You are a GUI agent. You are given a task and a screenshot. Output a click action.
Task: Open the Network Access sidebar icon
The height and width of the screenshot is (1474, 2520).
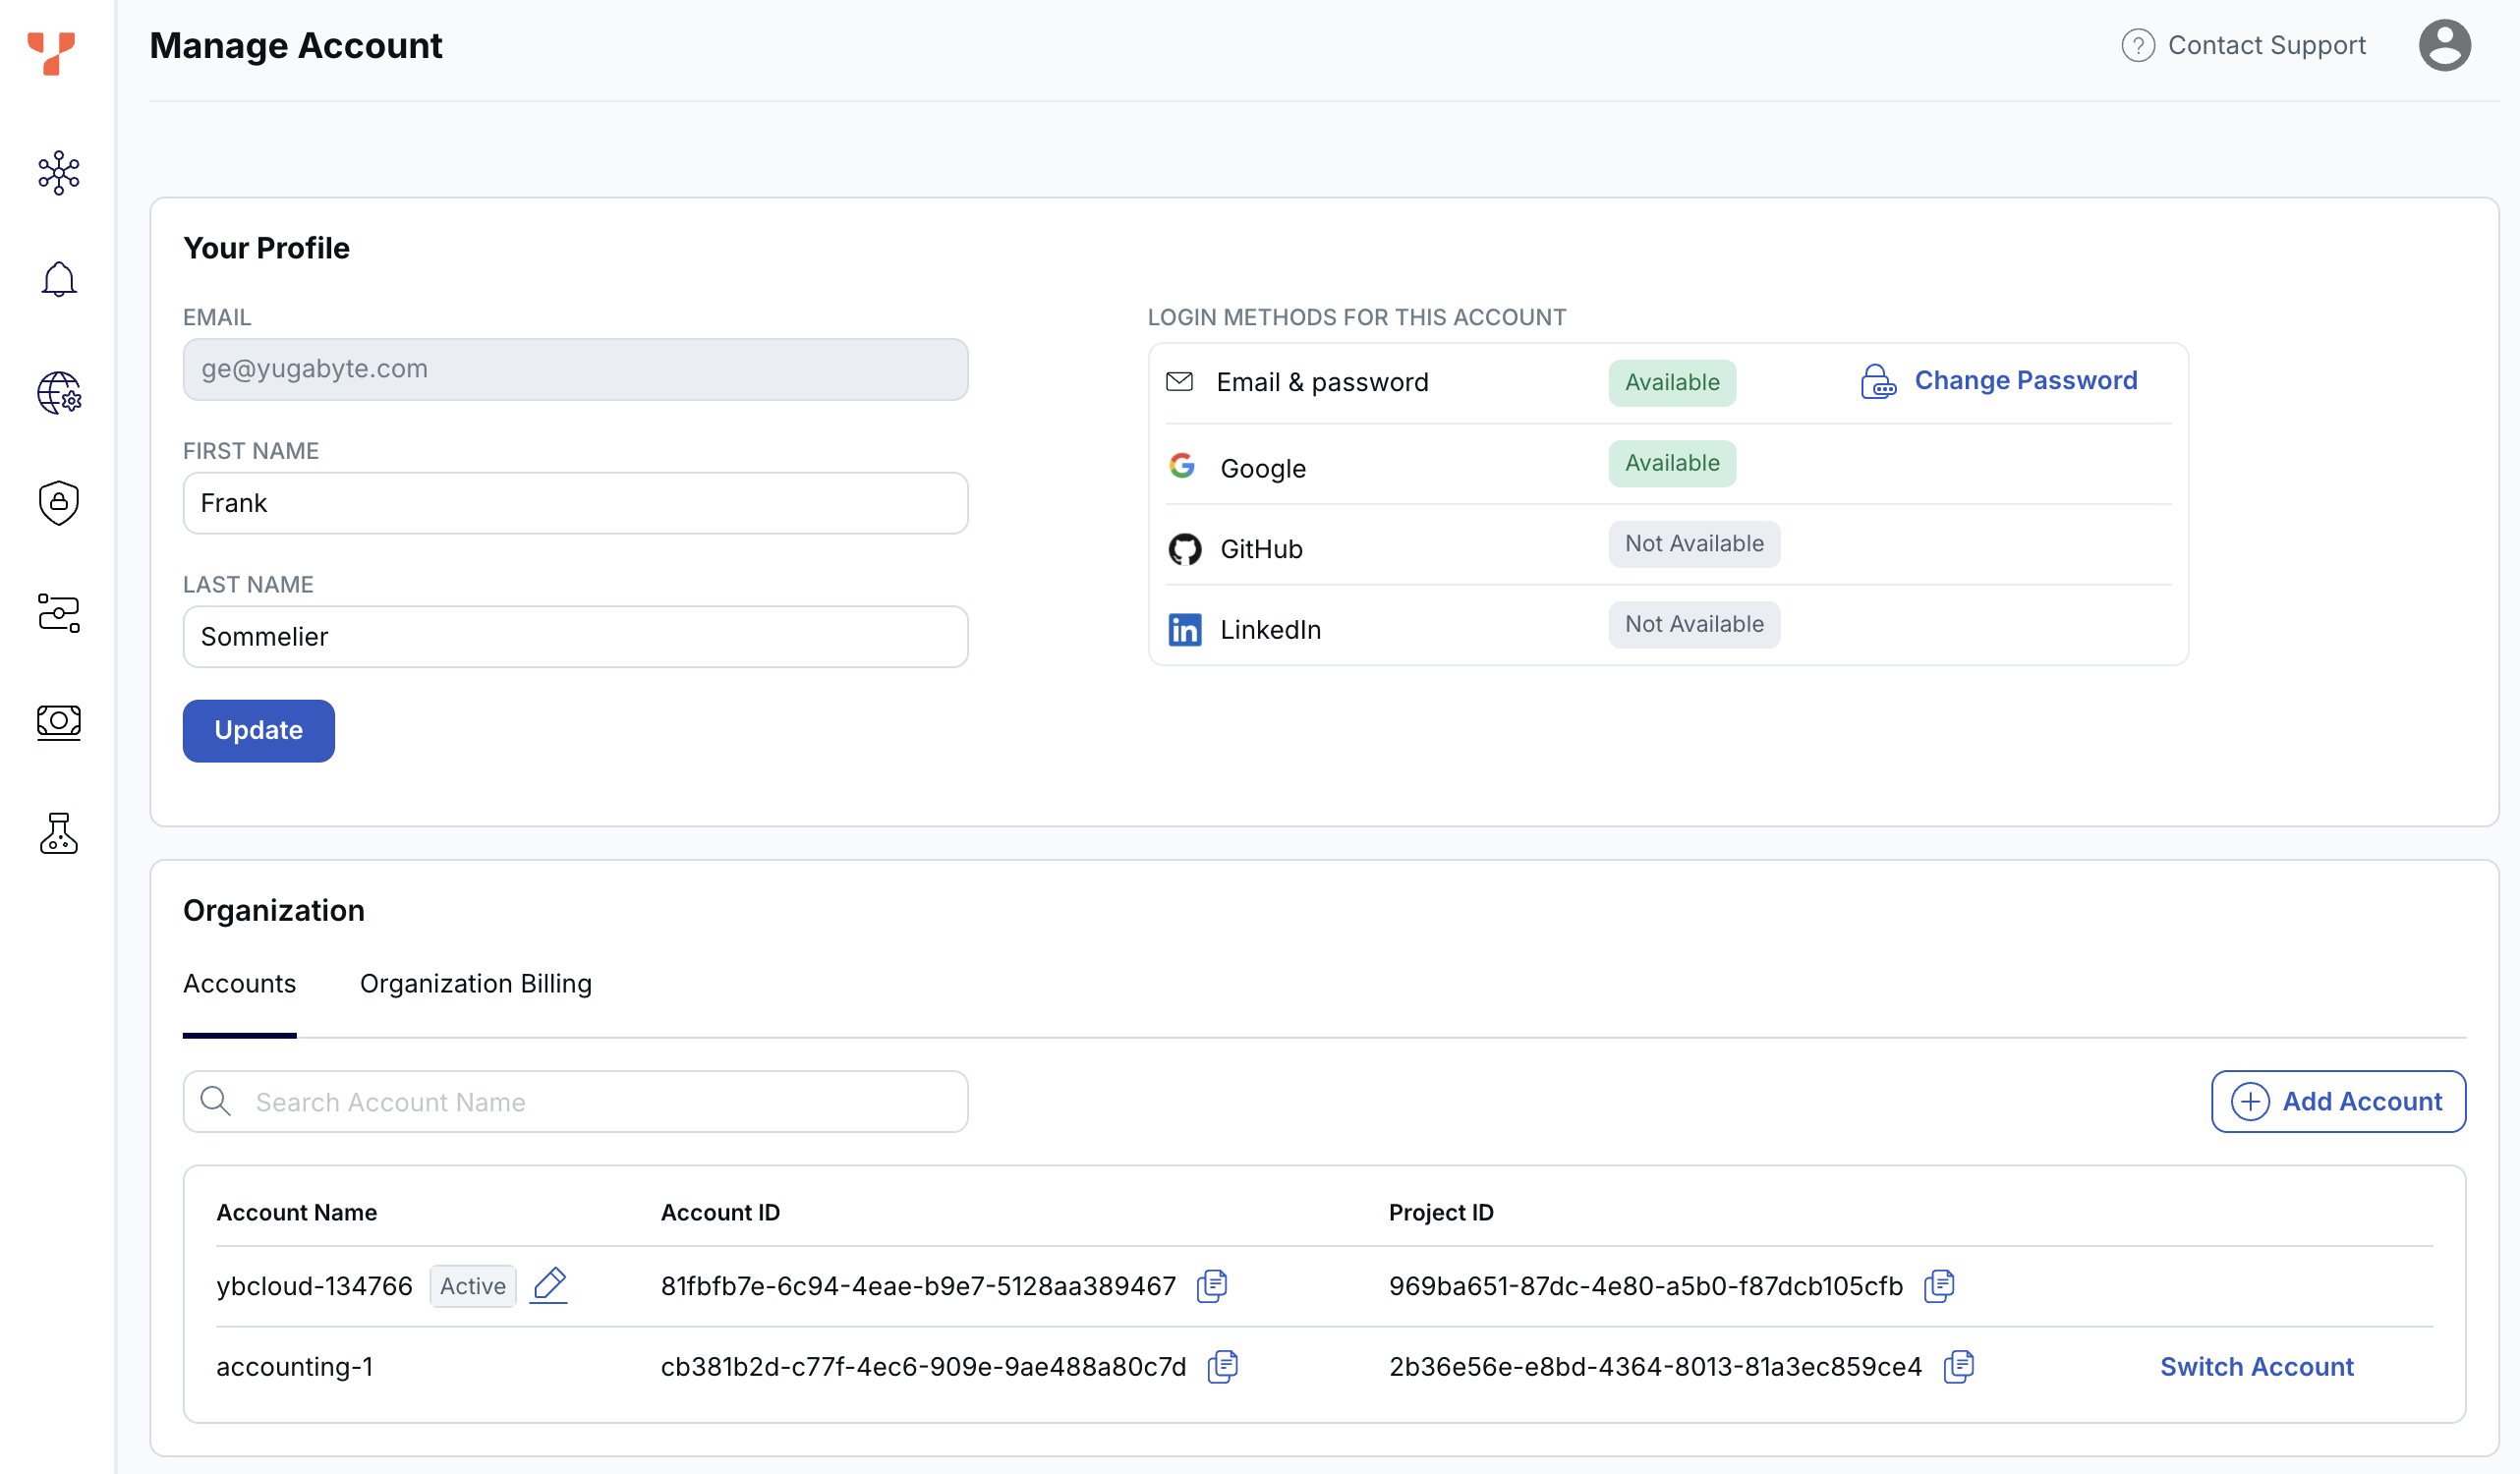(59, 393)
